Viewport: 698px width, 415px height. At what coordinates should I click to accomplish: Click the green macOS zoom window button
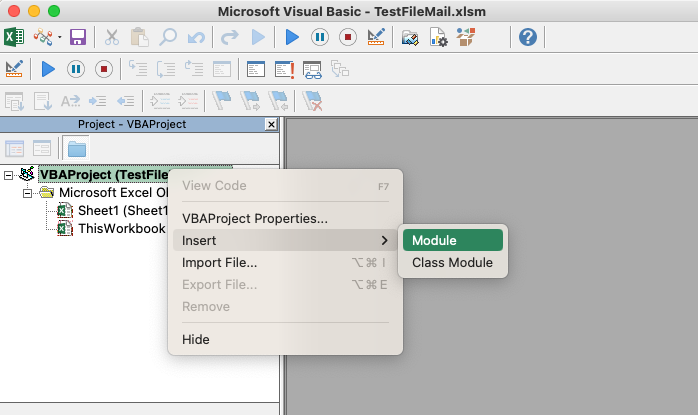pyautogui.click(x=54, y=11)
